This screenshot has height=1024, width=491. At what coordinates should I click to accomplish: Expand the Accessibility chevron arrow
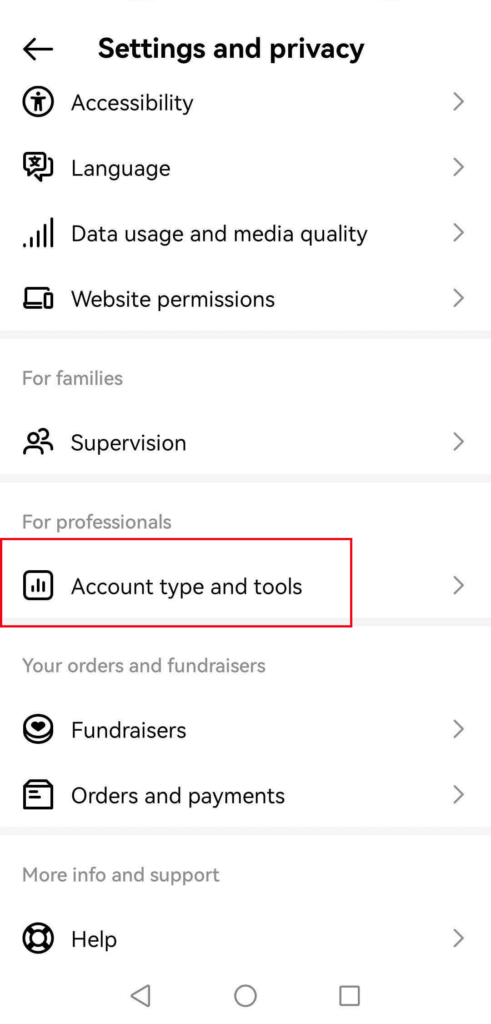(x=458, y=103)
